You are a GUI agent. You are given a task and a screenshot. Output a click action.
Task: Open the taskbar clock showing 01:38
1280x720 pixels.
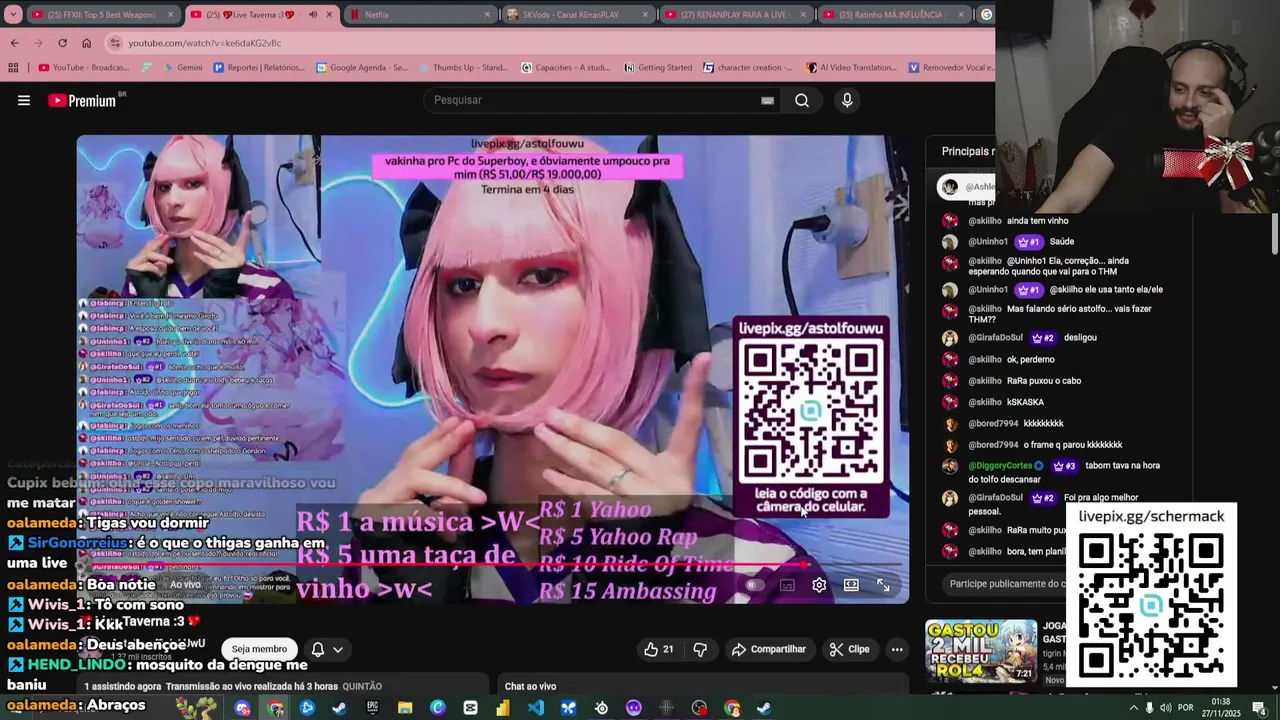pos(1220,708)
